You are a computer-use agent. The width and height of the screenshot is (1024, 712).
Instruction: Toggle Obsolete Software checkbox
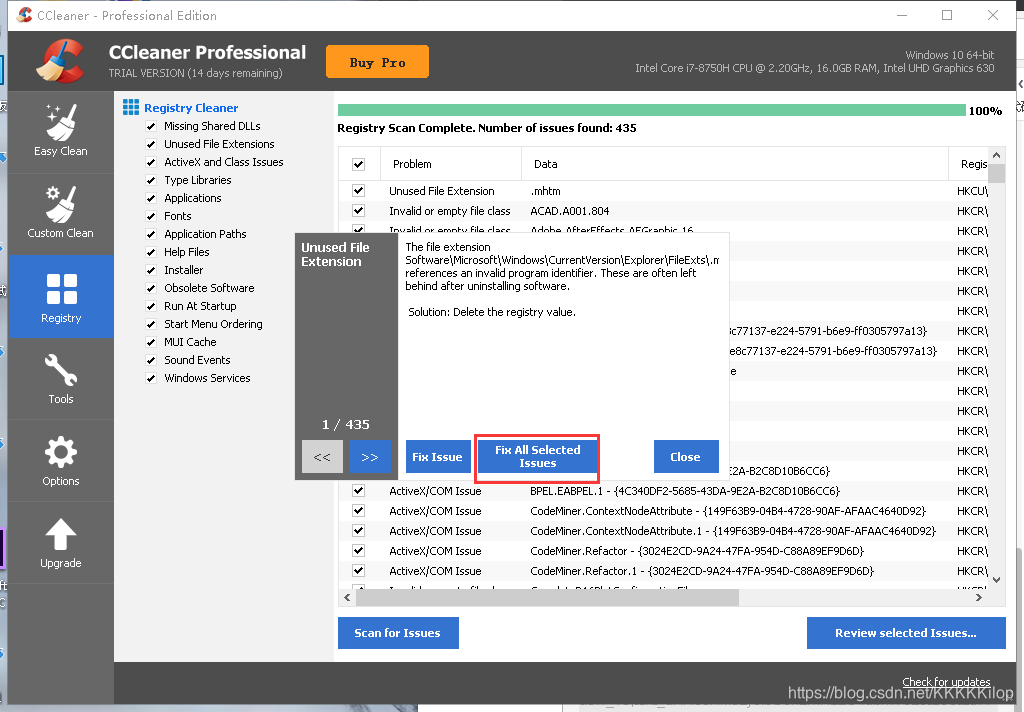151,288
